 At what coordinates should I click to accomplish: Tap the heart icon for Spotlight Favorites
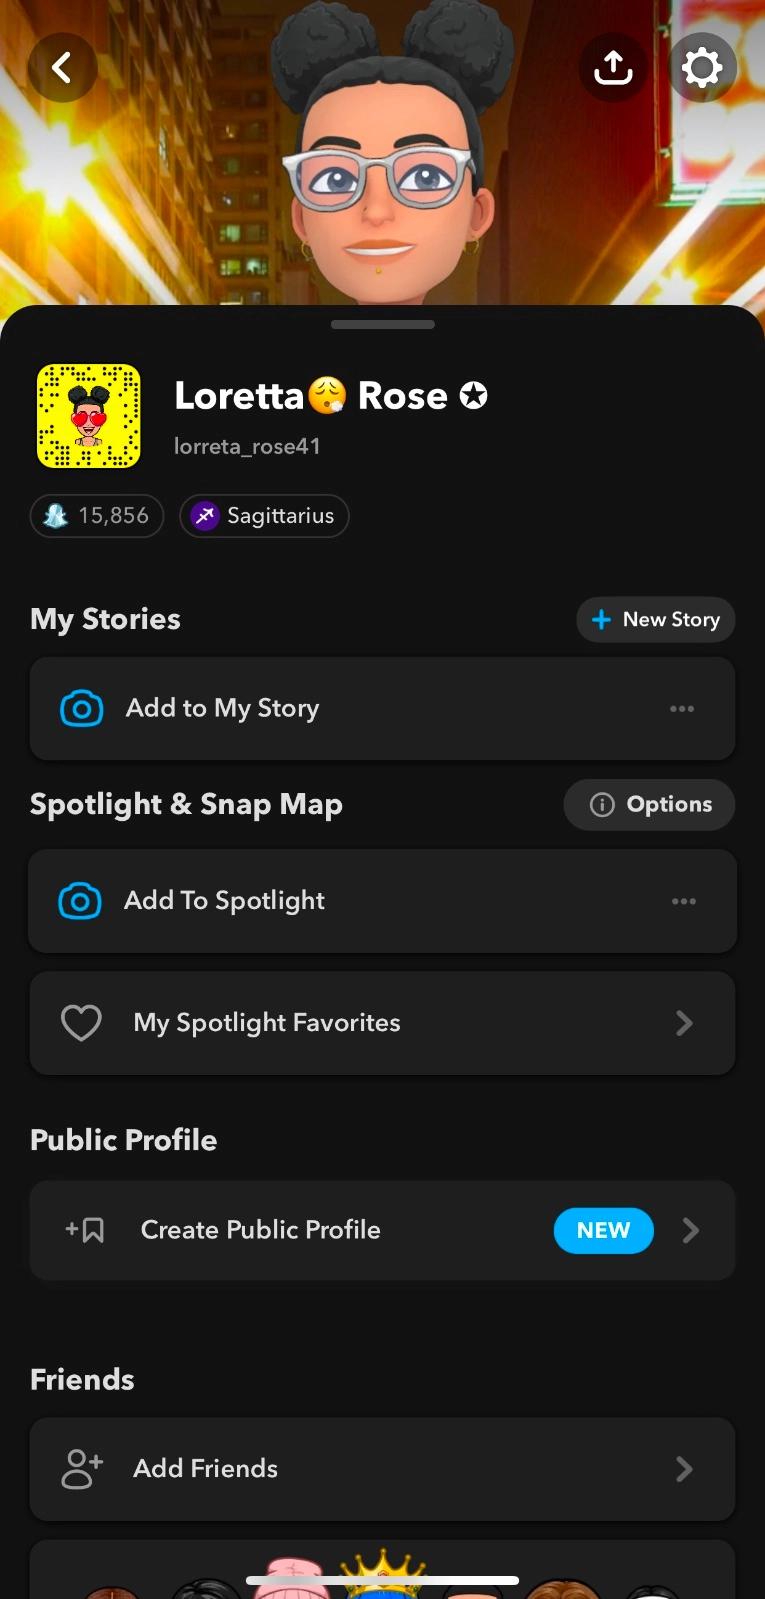pos(81,1023)
